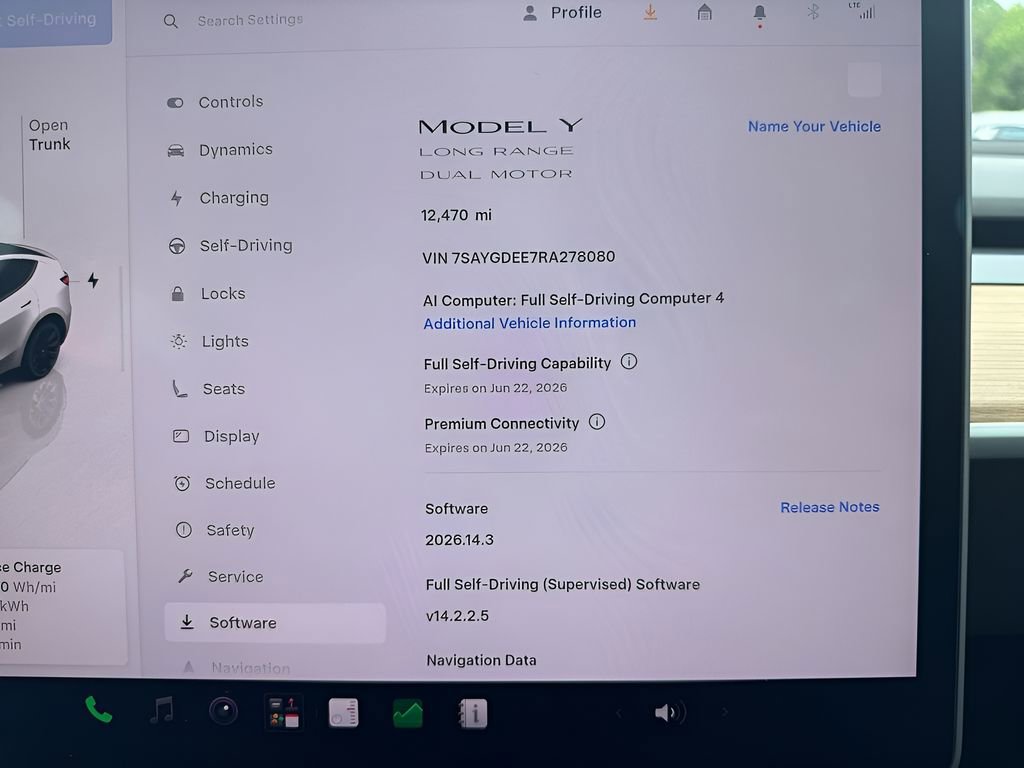
Task: Click the profile person icon
Action: click(x=530, y=13)
